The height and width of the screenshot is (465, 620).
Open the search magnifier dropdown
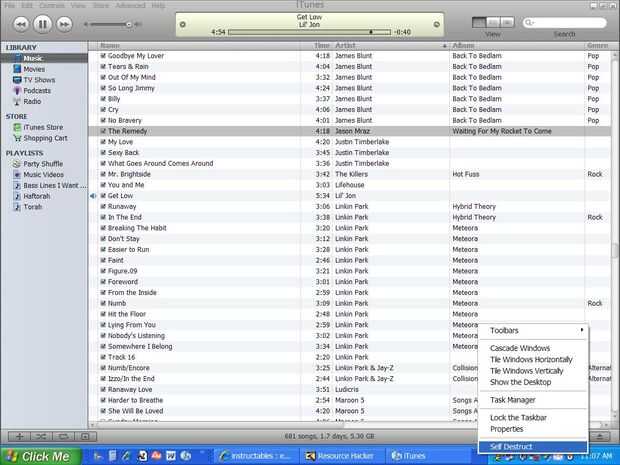(529, 23)
